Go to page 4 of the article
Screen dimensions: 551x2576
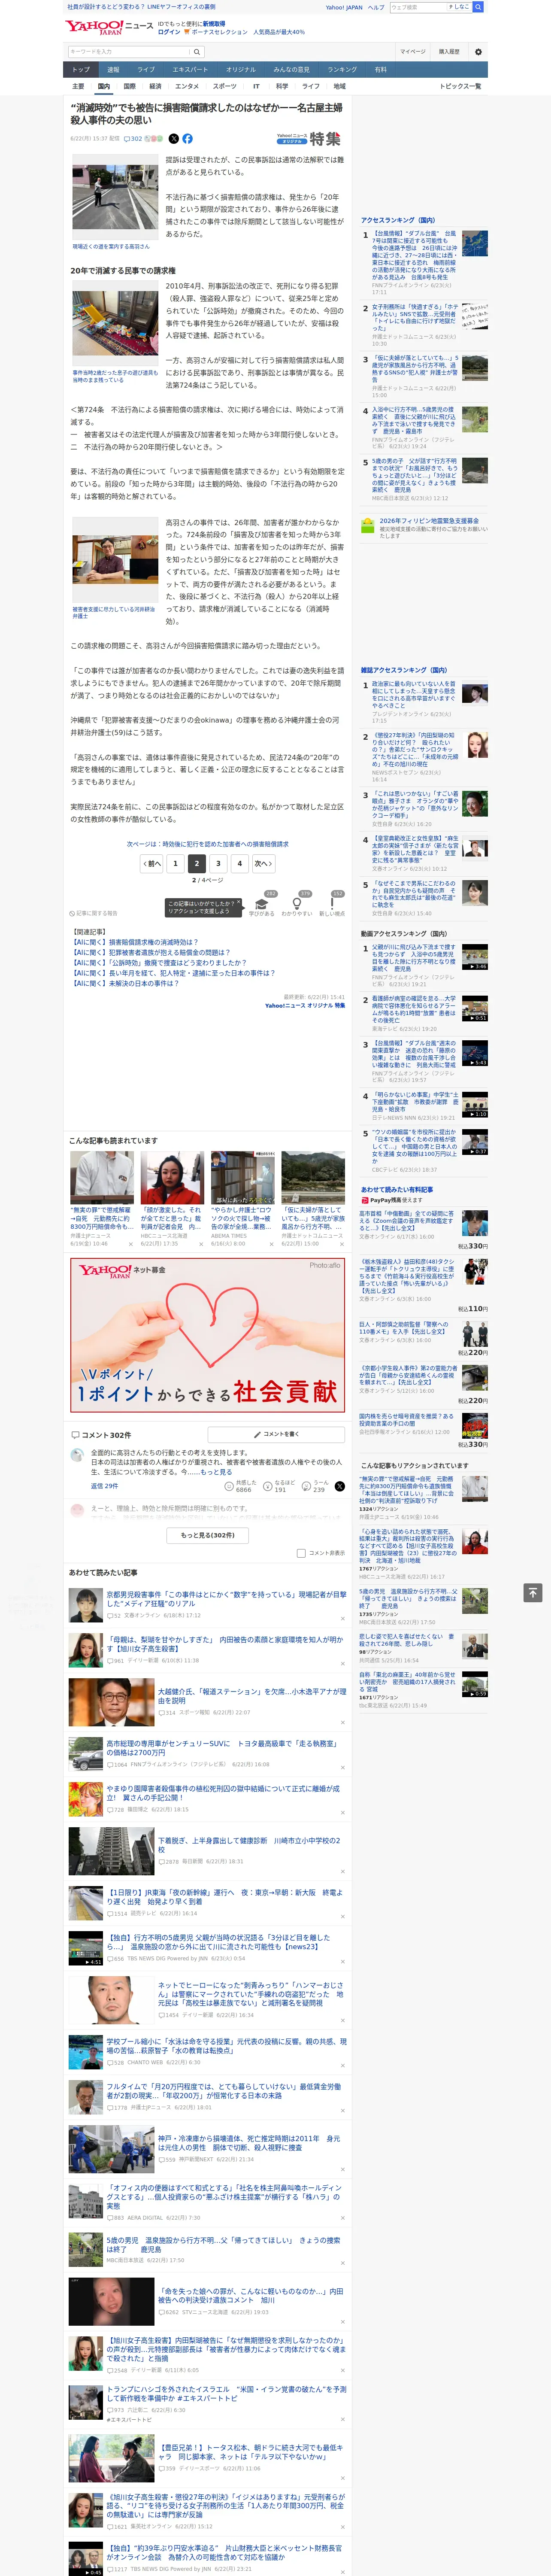(x=240, y=863)
